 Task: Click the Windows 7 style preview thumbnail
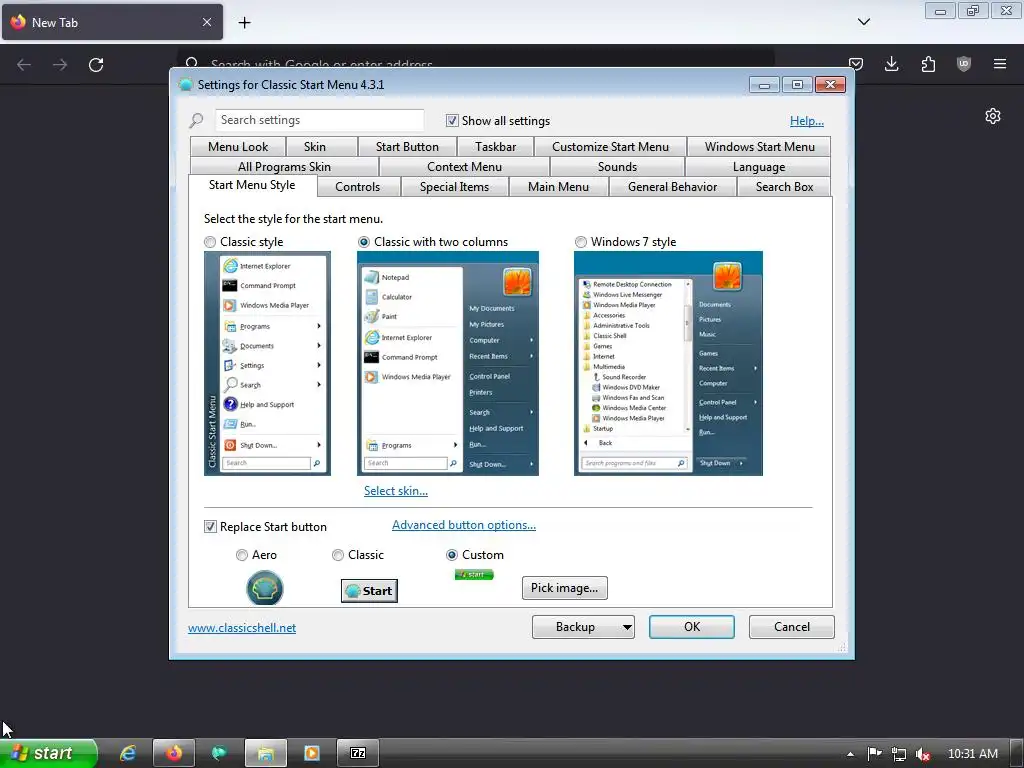(x=668, y=364)
